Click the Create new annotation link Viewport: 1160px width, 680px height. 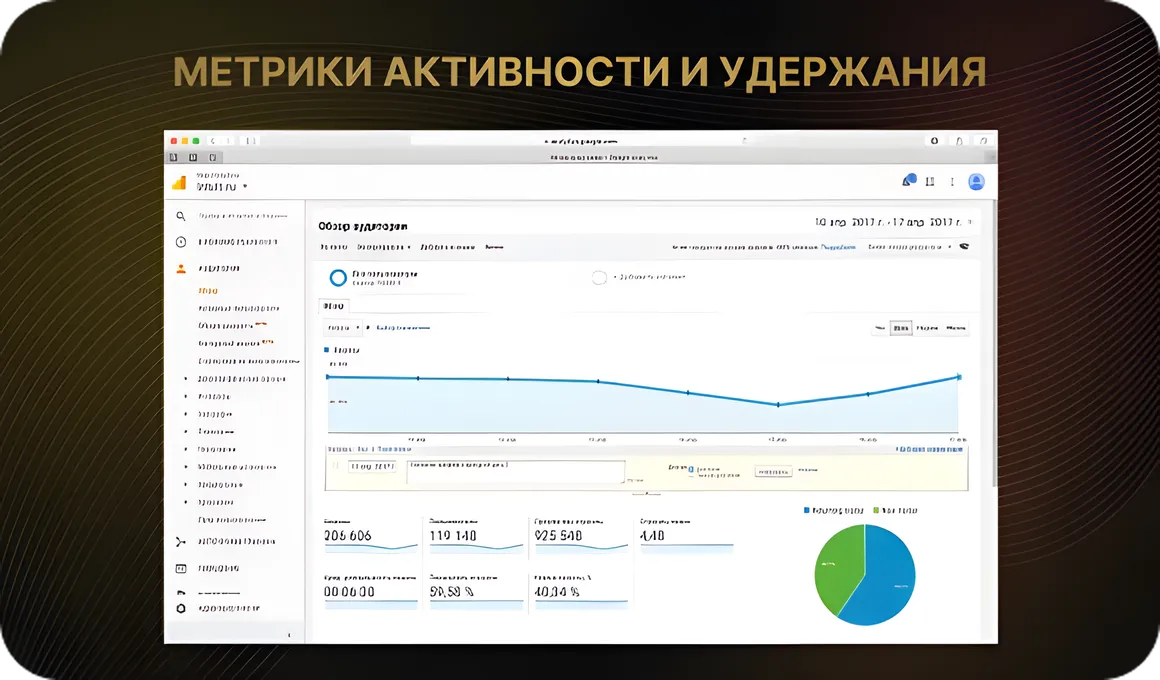click(929, 449)
